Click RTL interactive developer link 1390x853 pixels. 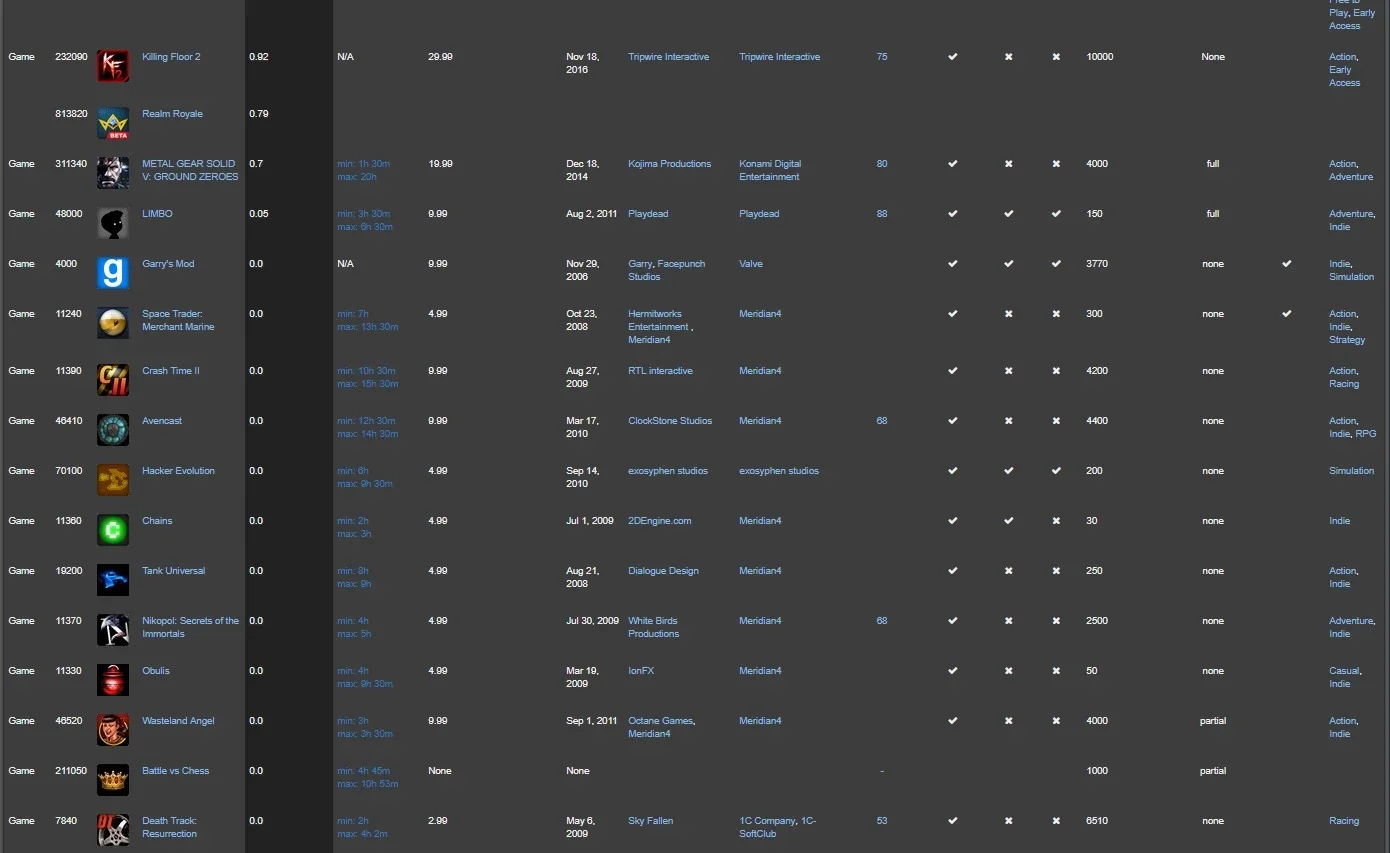[x=660, y=371]
